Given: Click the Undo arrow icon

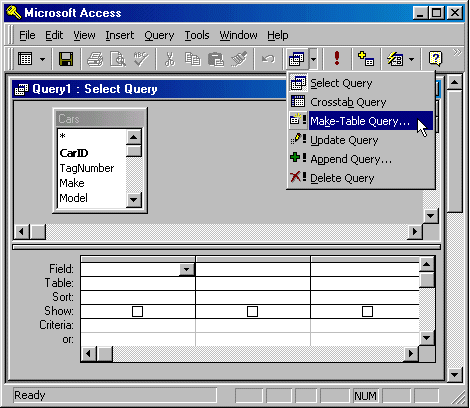Looking at the screenshot, I should coord(268,59).
